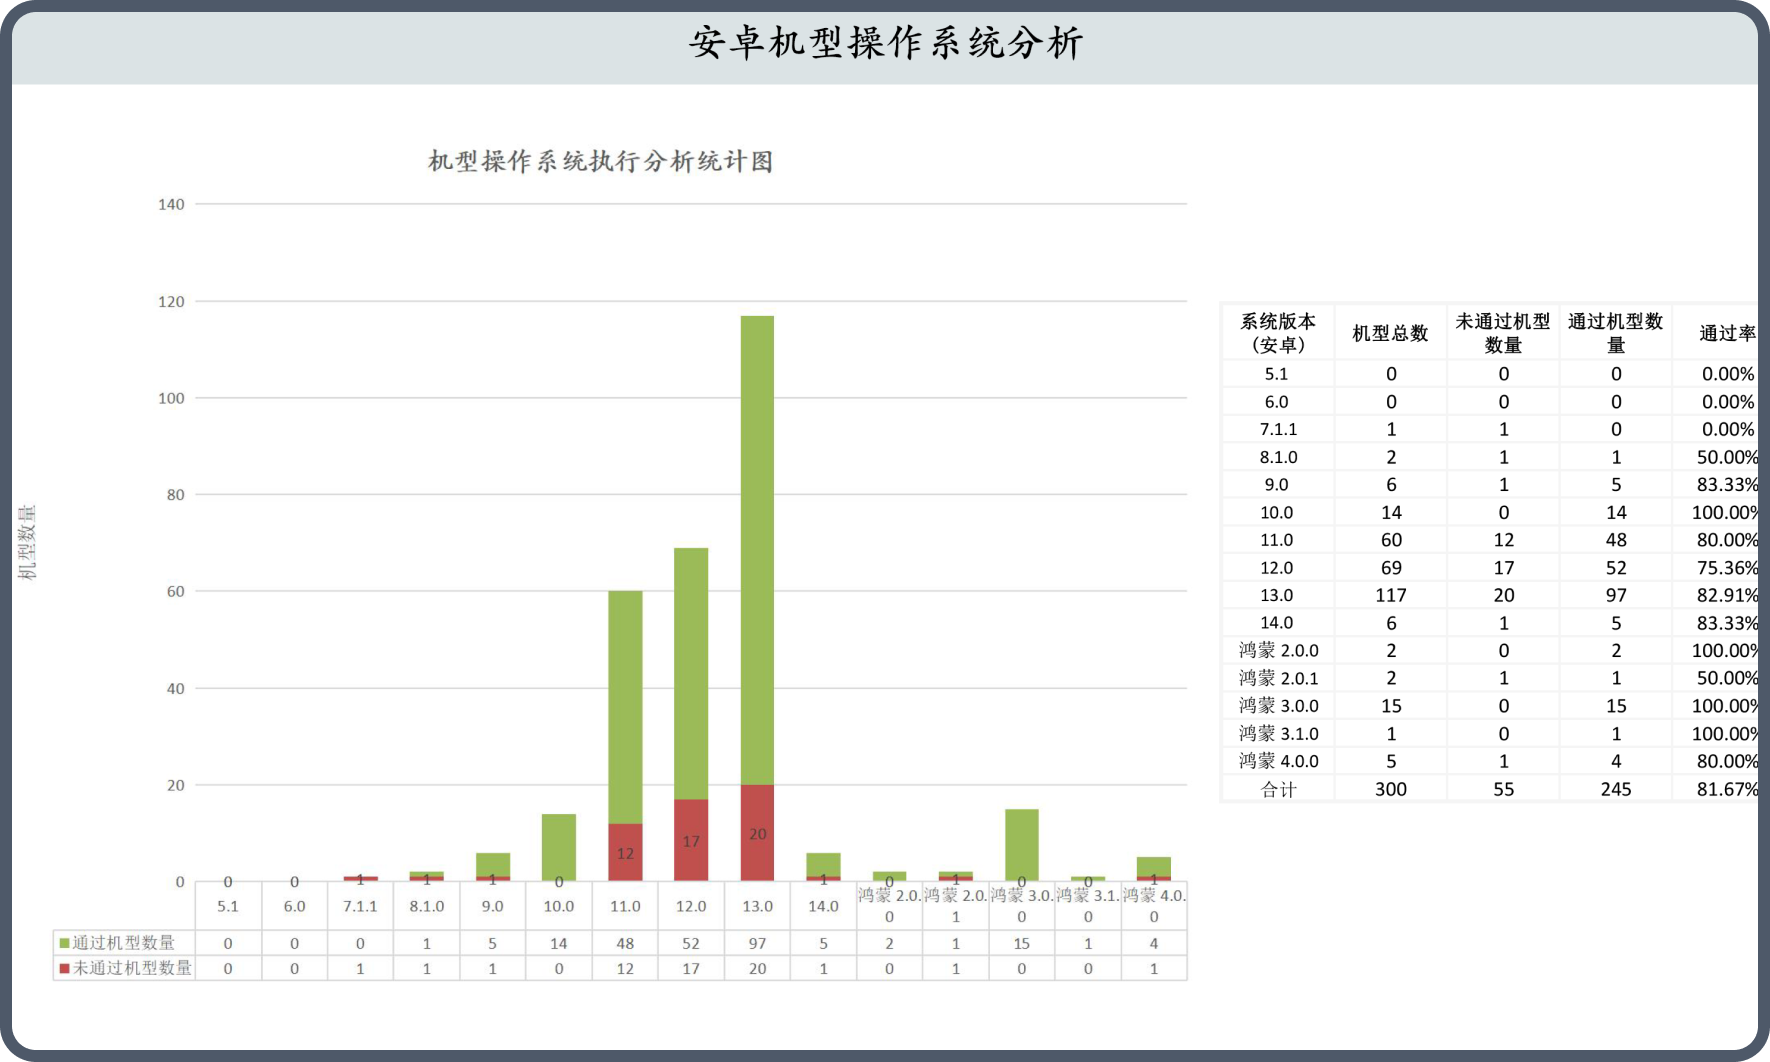The width and height of the screenshot is (1770, 1062).
Task: Click the red 未通过机型数量 legend swatch
Action: 65,968
